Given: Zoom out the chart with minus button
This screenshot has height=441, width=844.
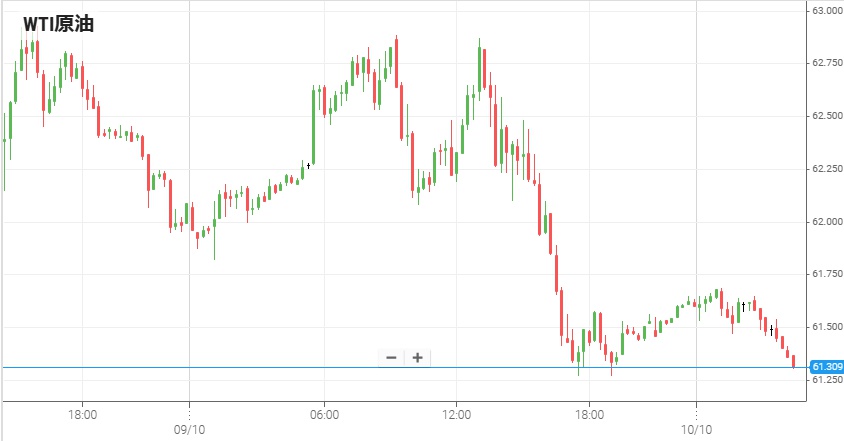Looking at the screenshot, I should pyautogui.click(x=391, y=357).
